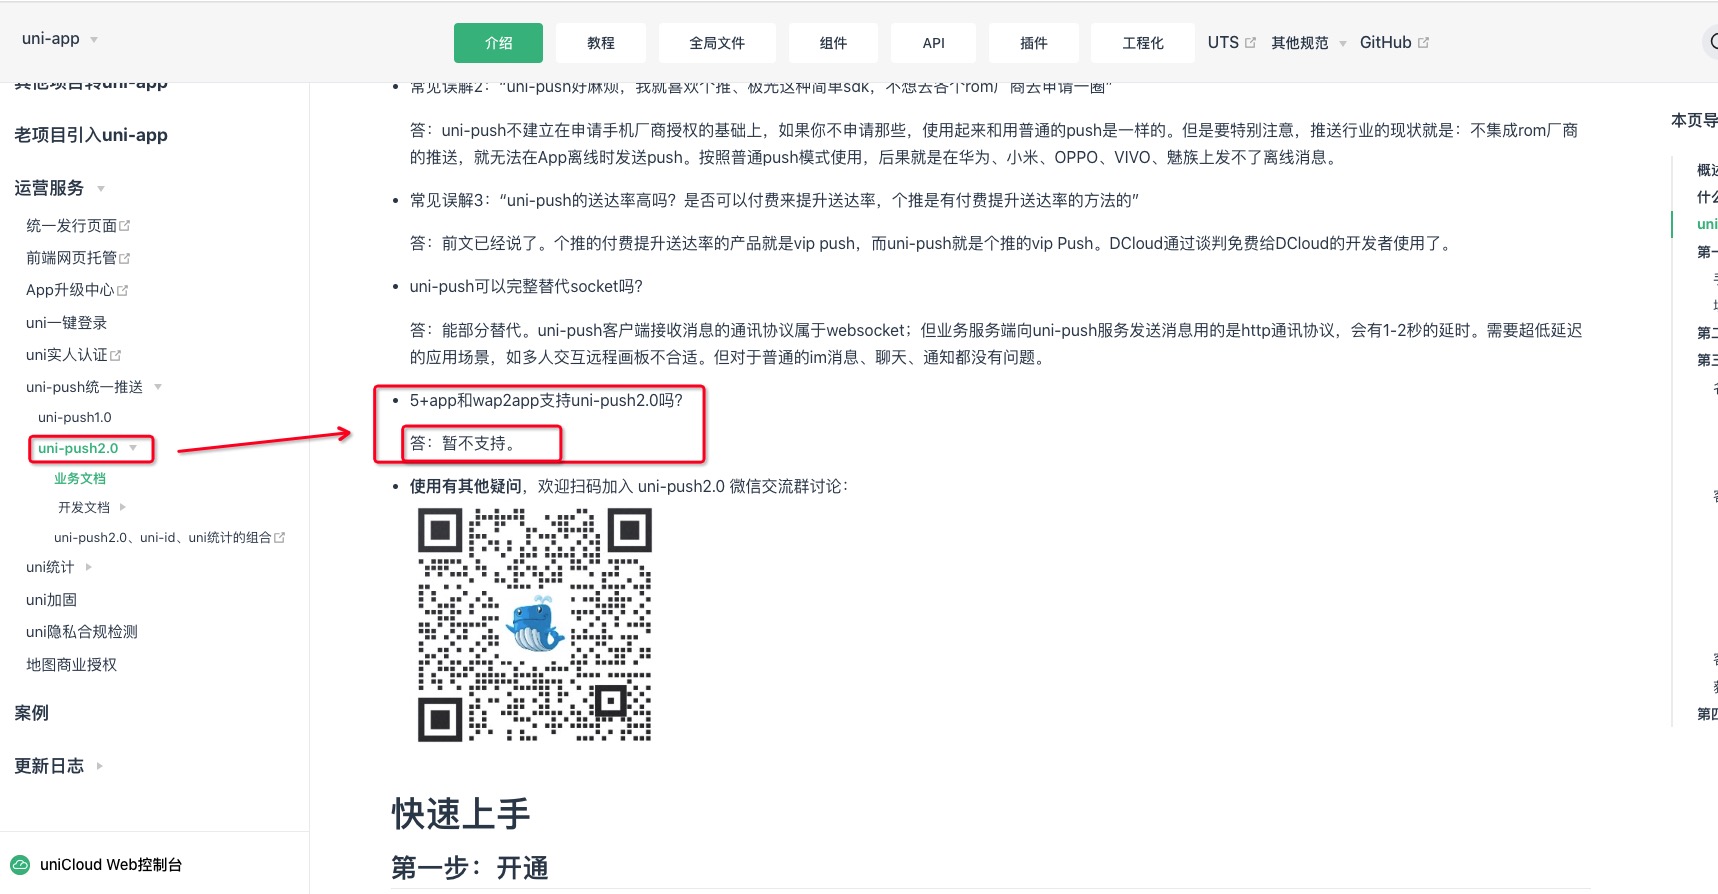This screenshot has height=894, width=1718.
Task: Open the 介绍 navigation tab
Action: pyautogui.click(x=498, y=43)
